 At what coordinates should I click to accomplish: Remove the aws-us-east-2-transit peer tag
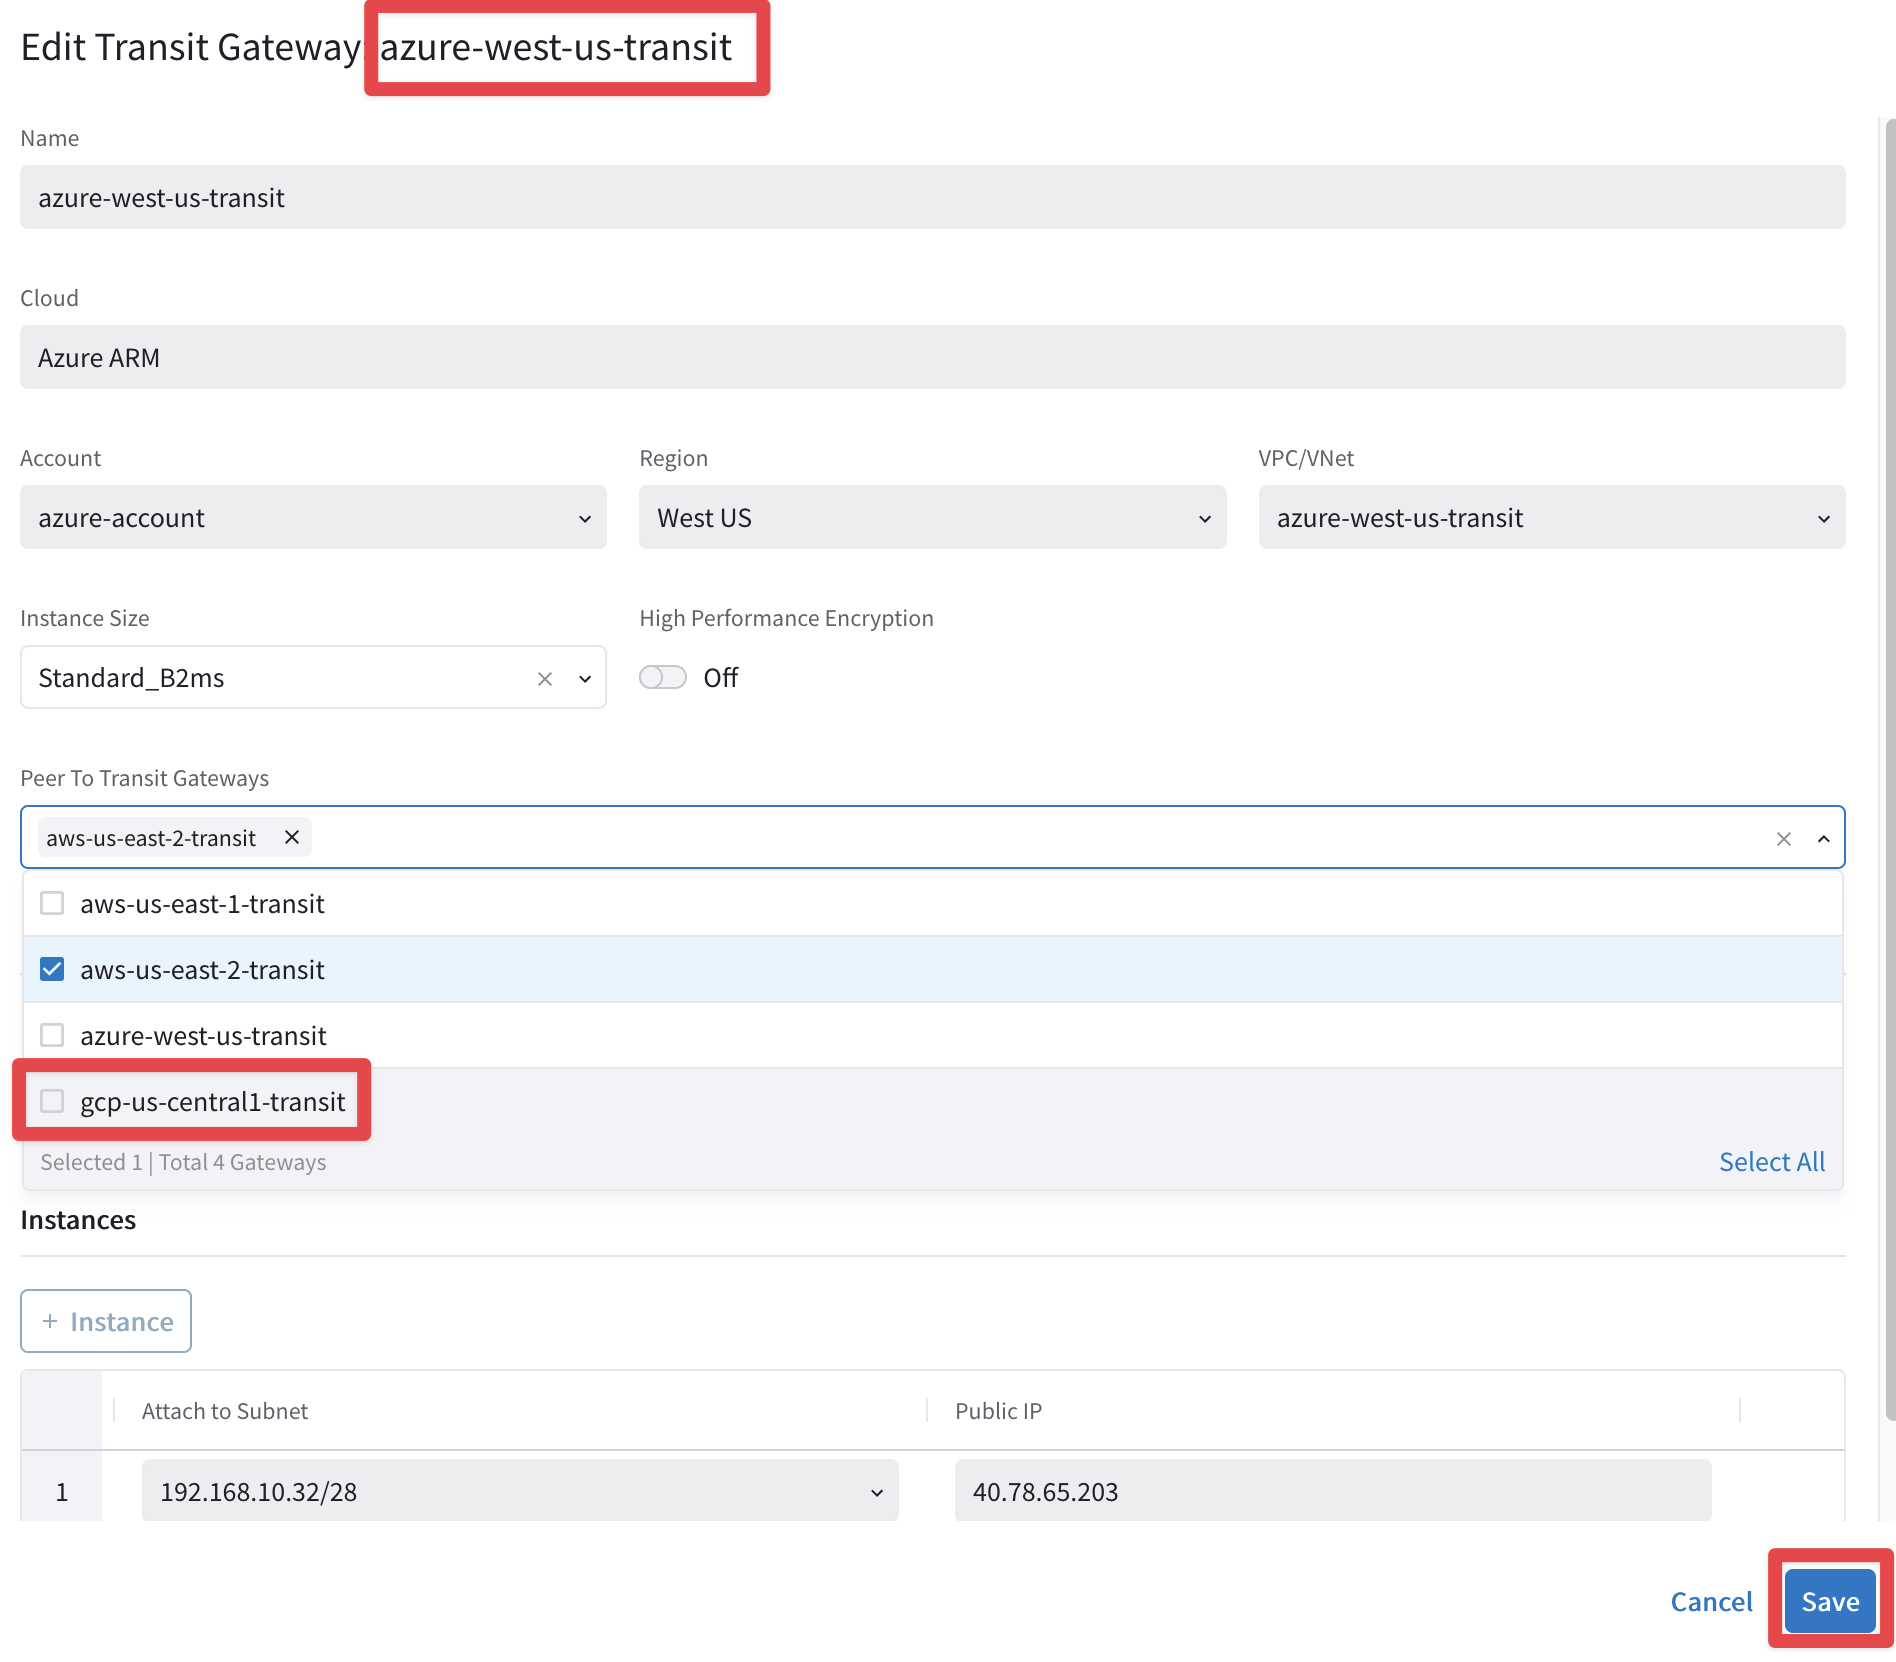coord(292,837)
